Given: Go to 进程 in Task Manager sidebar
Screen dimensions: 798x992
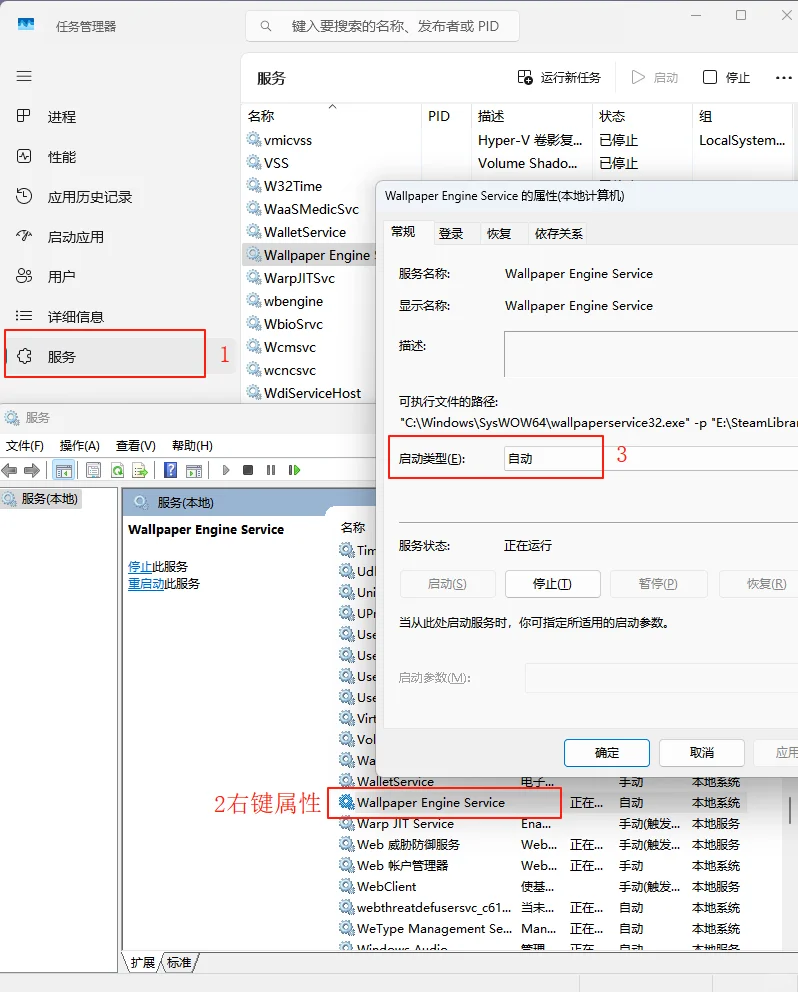Looking at the screenshot, I should click(x=61, y=116).
